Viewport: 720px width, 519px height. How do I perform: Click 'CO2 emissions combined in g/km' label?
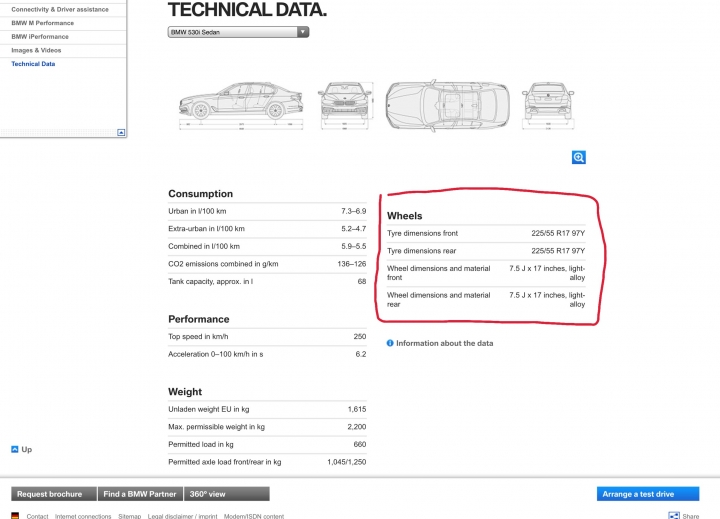223,264
